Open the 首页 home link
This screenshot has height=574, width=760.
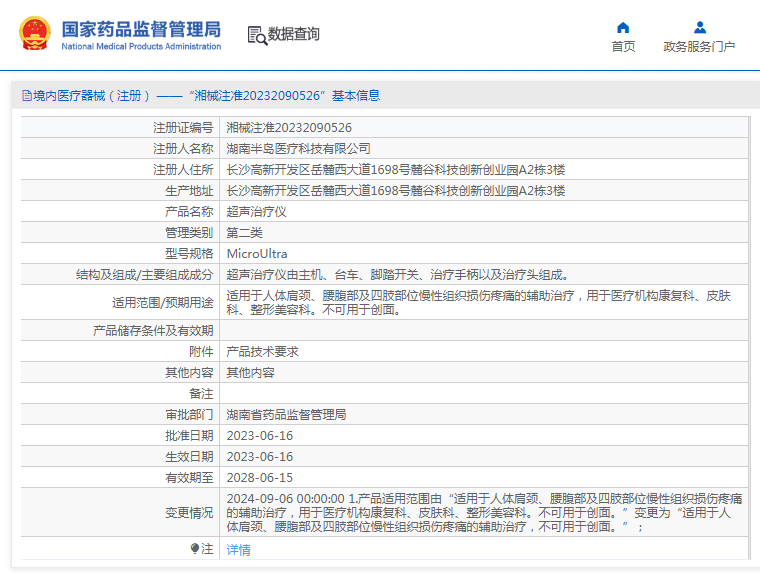623,47
